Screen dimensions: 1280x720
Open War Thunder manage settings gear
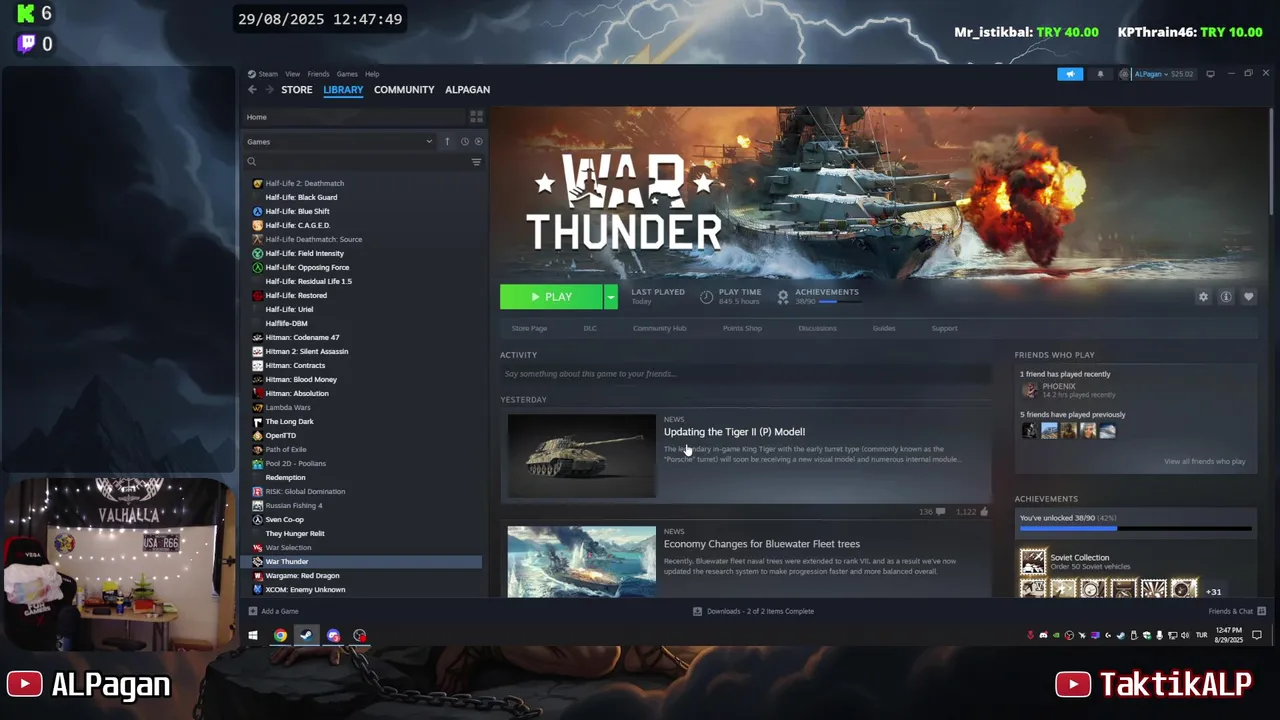pyautogui.click(x=1203, y=297)
